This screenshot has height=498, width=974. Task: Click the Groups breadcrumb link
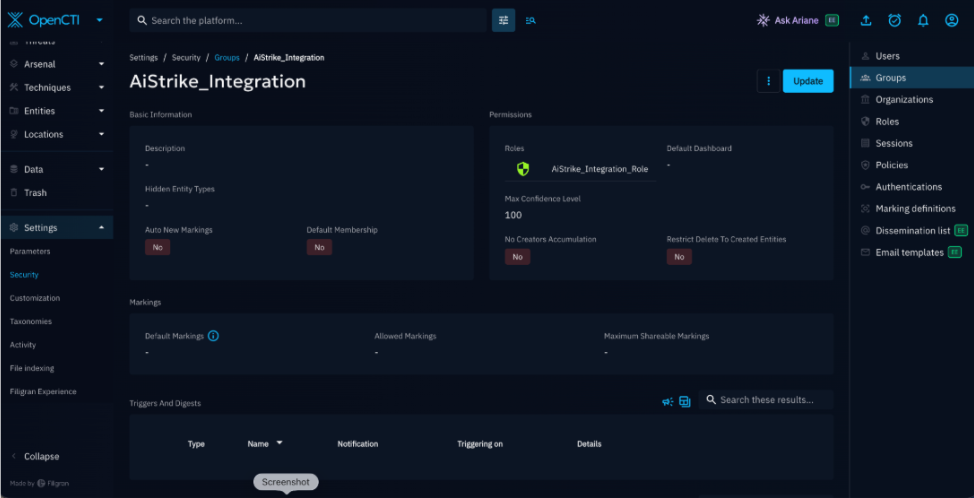coord(227,58)
